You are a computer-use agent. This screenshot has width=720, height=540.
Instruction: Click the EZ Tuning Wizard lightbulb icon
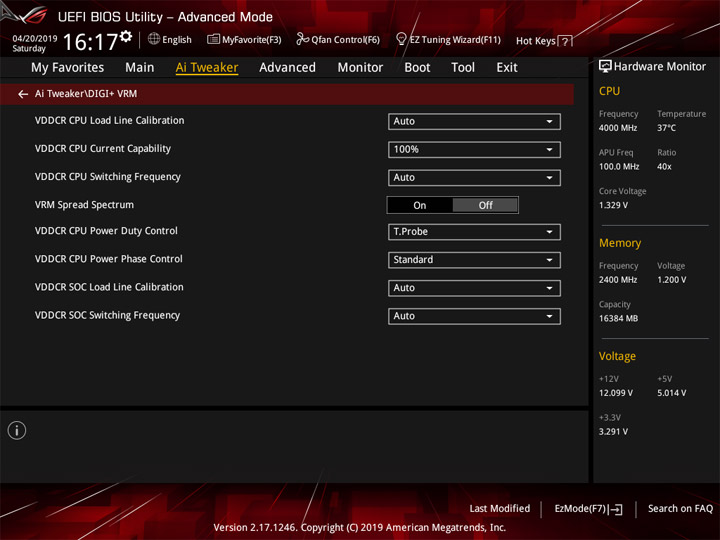point(401,39)
